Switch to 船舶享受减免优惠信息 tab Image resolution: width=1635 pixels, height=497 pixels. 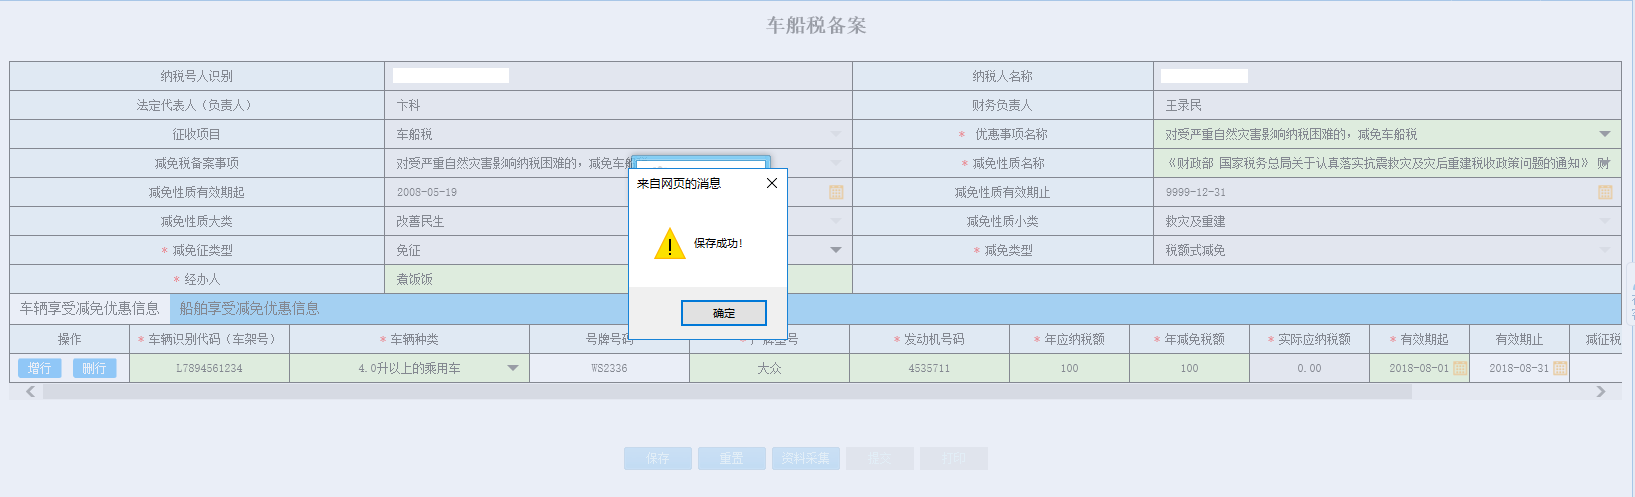pos(249,308)
